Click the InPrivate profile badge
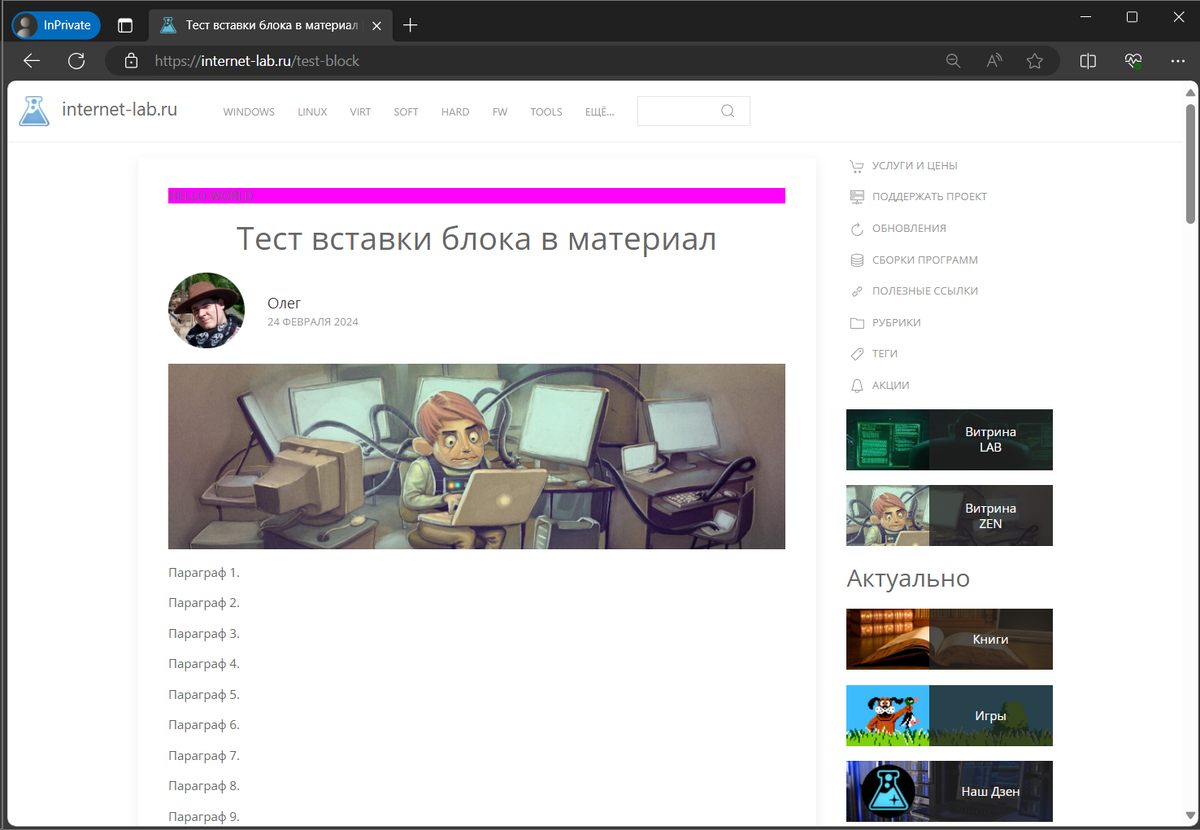 click(x=56, y=25)
